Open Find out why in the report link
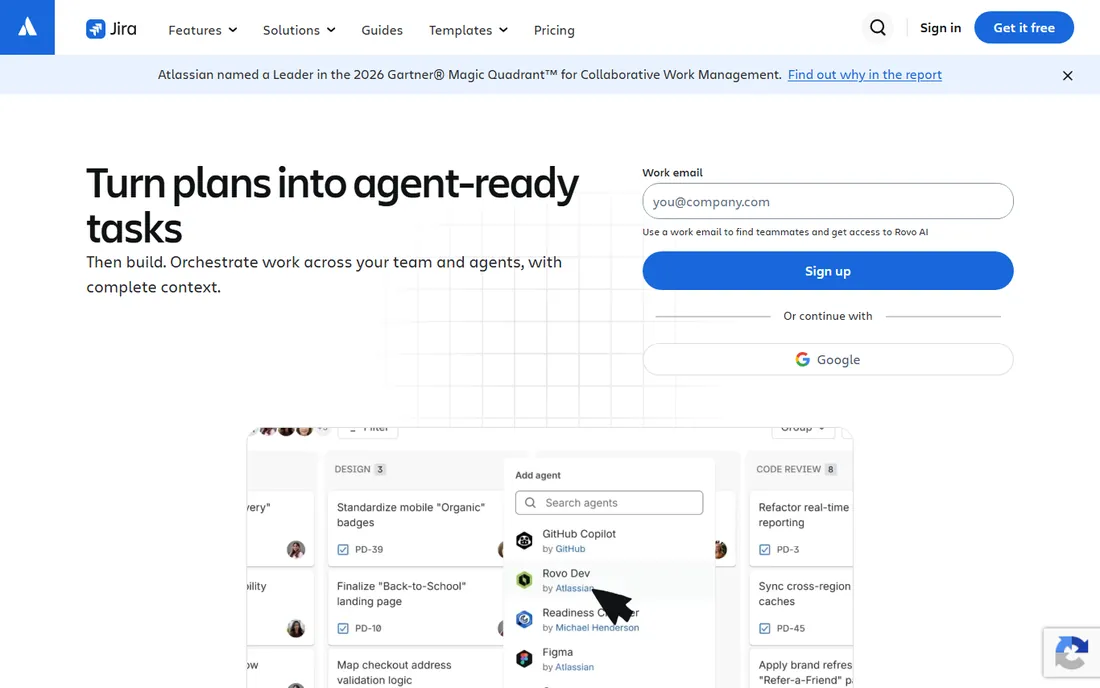The height and width of the screenshot is (688, 1100). 864,74
